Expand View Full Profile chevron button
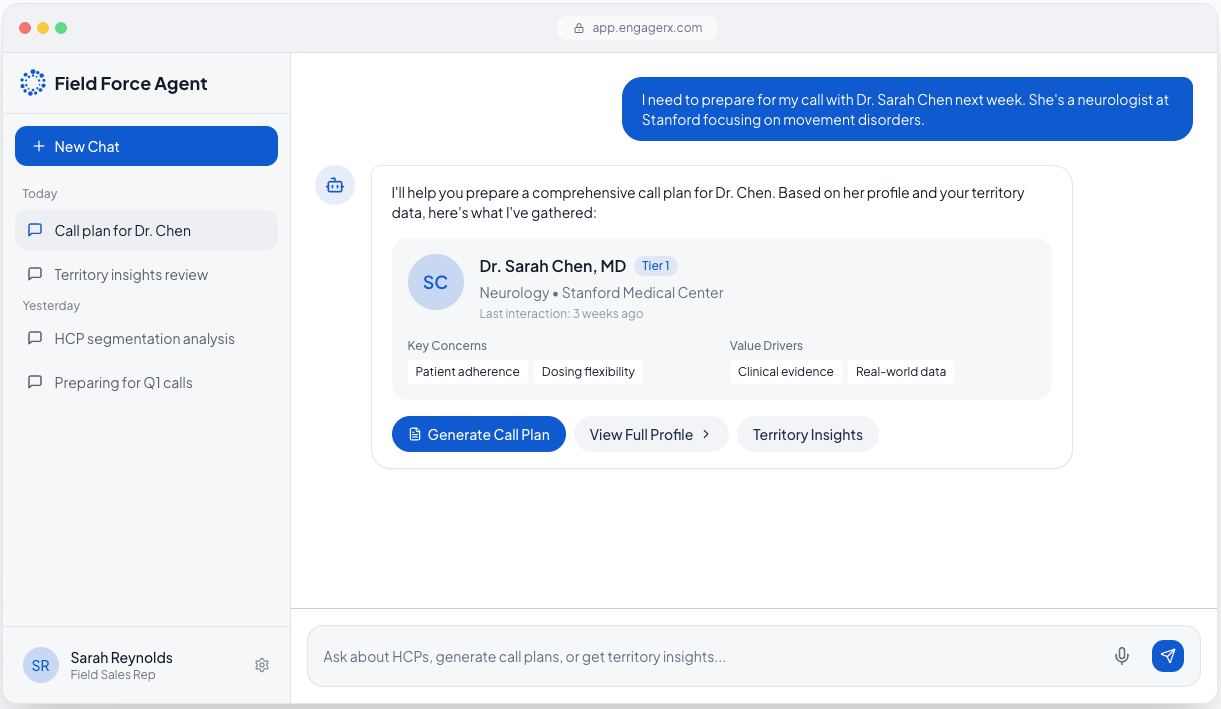 pyautogui.click(x=651, y=434)
